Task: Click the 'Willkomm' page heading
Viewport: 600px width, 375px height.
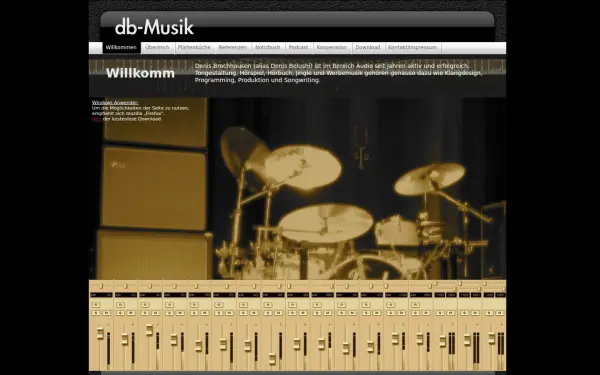Action: [140, 73]
